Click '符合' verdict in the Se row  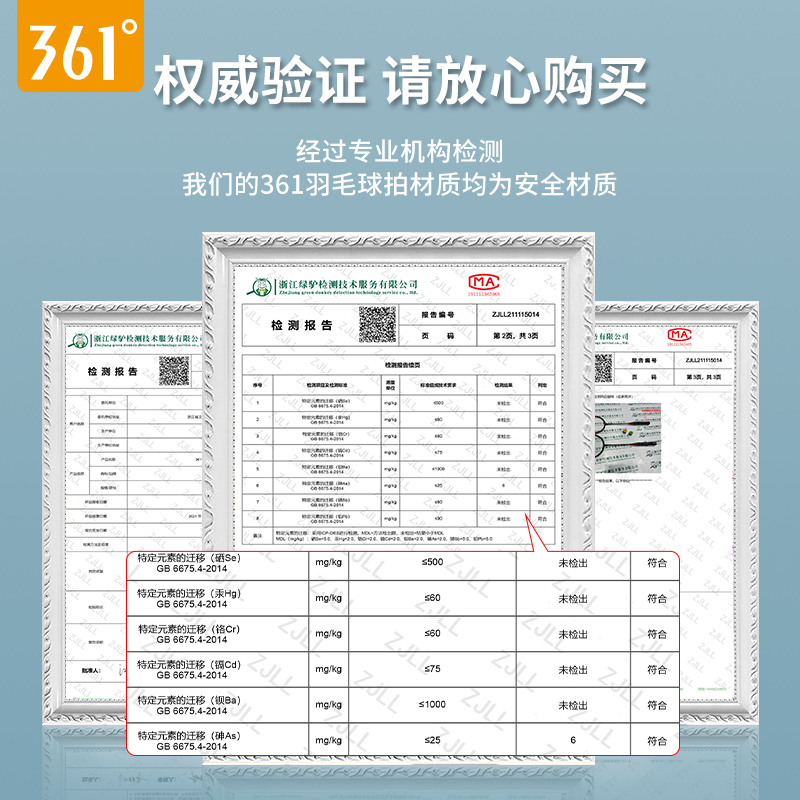657,563
